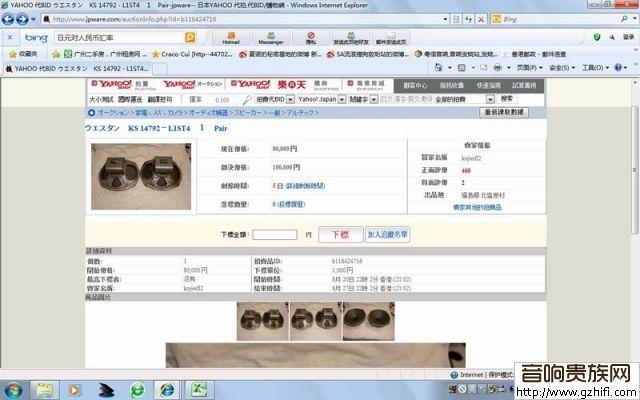Viewport: 640px width, 400px height.
Task: Click the bing logo on toolbar
Action: tap(36, 38)
